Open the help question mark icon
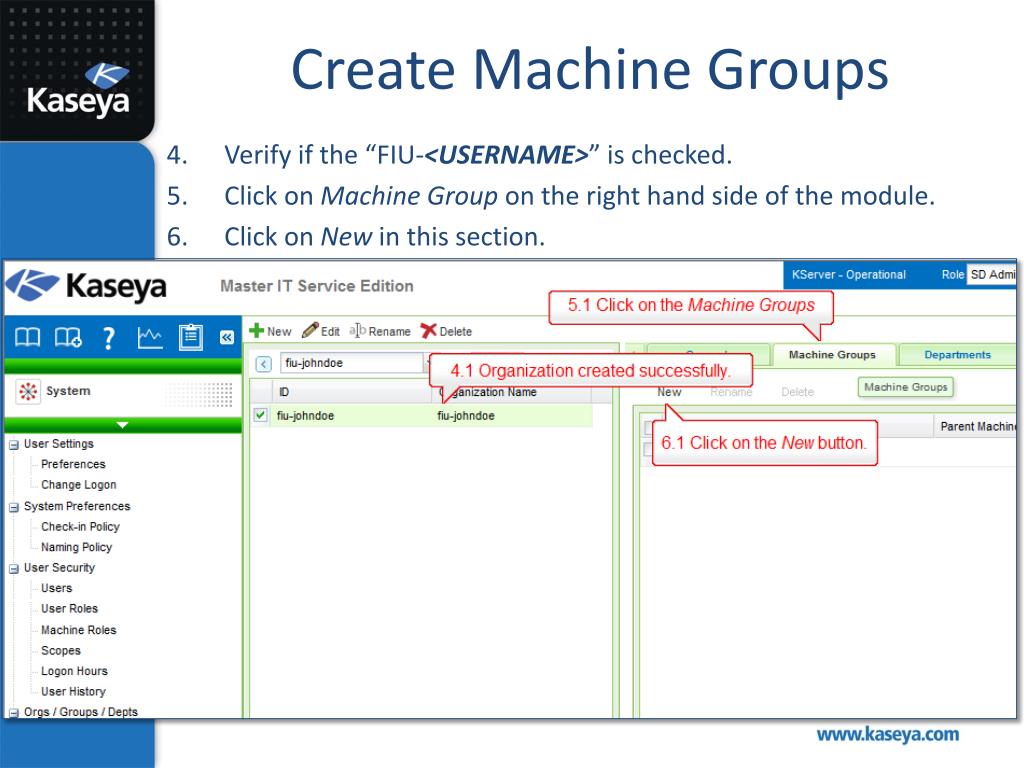The width and height of the screenshot is (1024, 768). point(109,338)
